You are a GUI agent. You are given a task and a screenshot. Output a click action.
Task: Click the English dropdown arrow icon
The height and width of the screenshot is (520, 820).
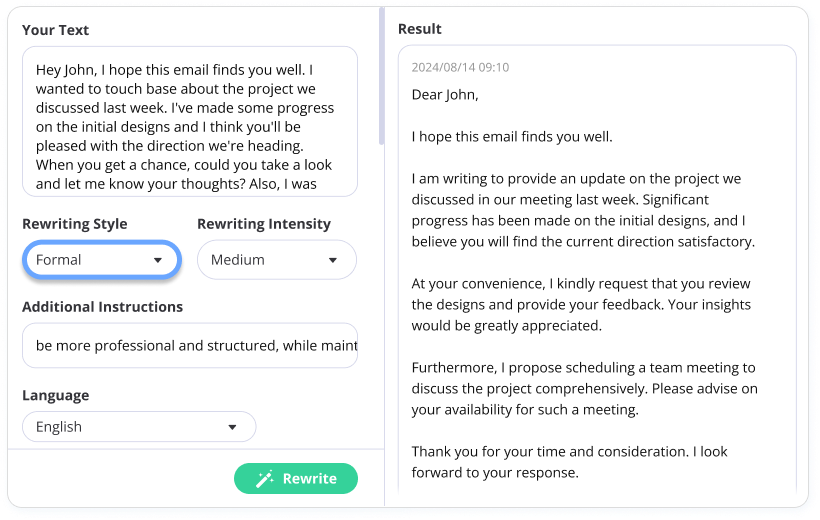click(232, 427)
